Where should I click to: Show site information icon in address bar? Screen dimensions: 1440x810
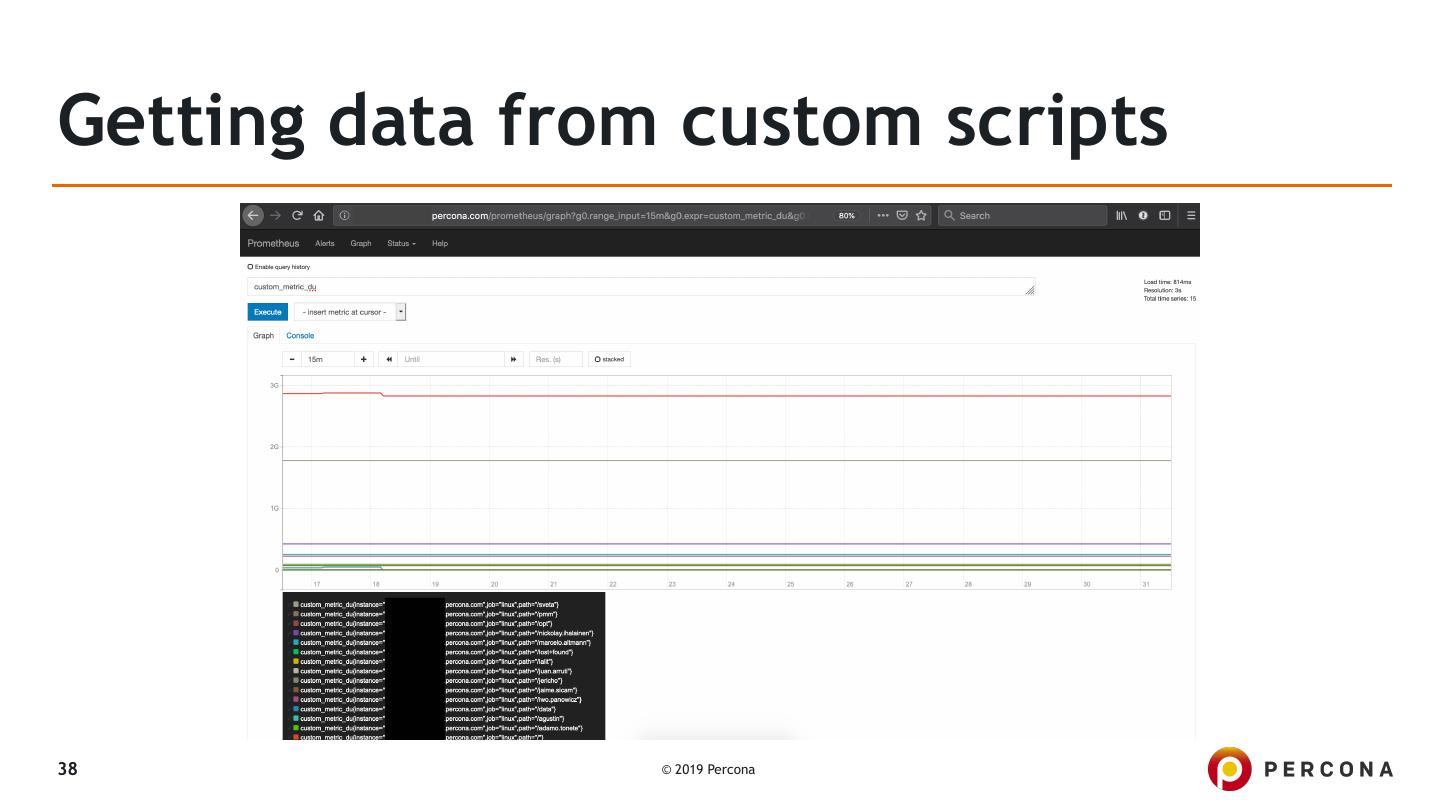coord(344,215)
